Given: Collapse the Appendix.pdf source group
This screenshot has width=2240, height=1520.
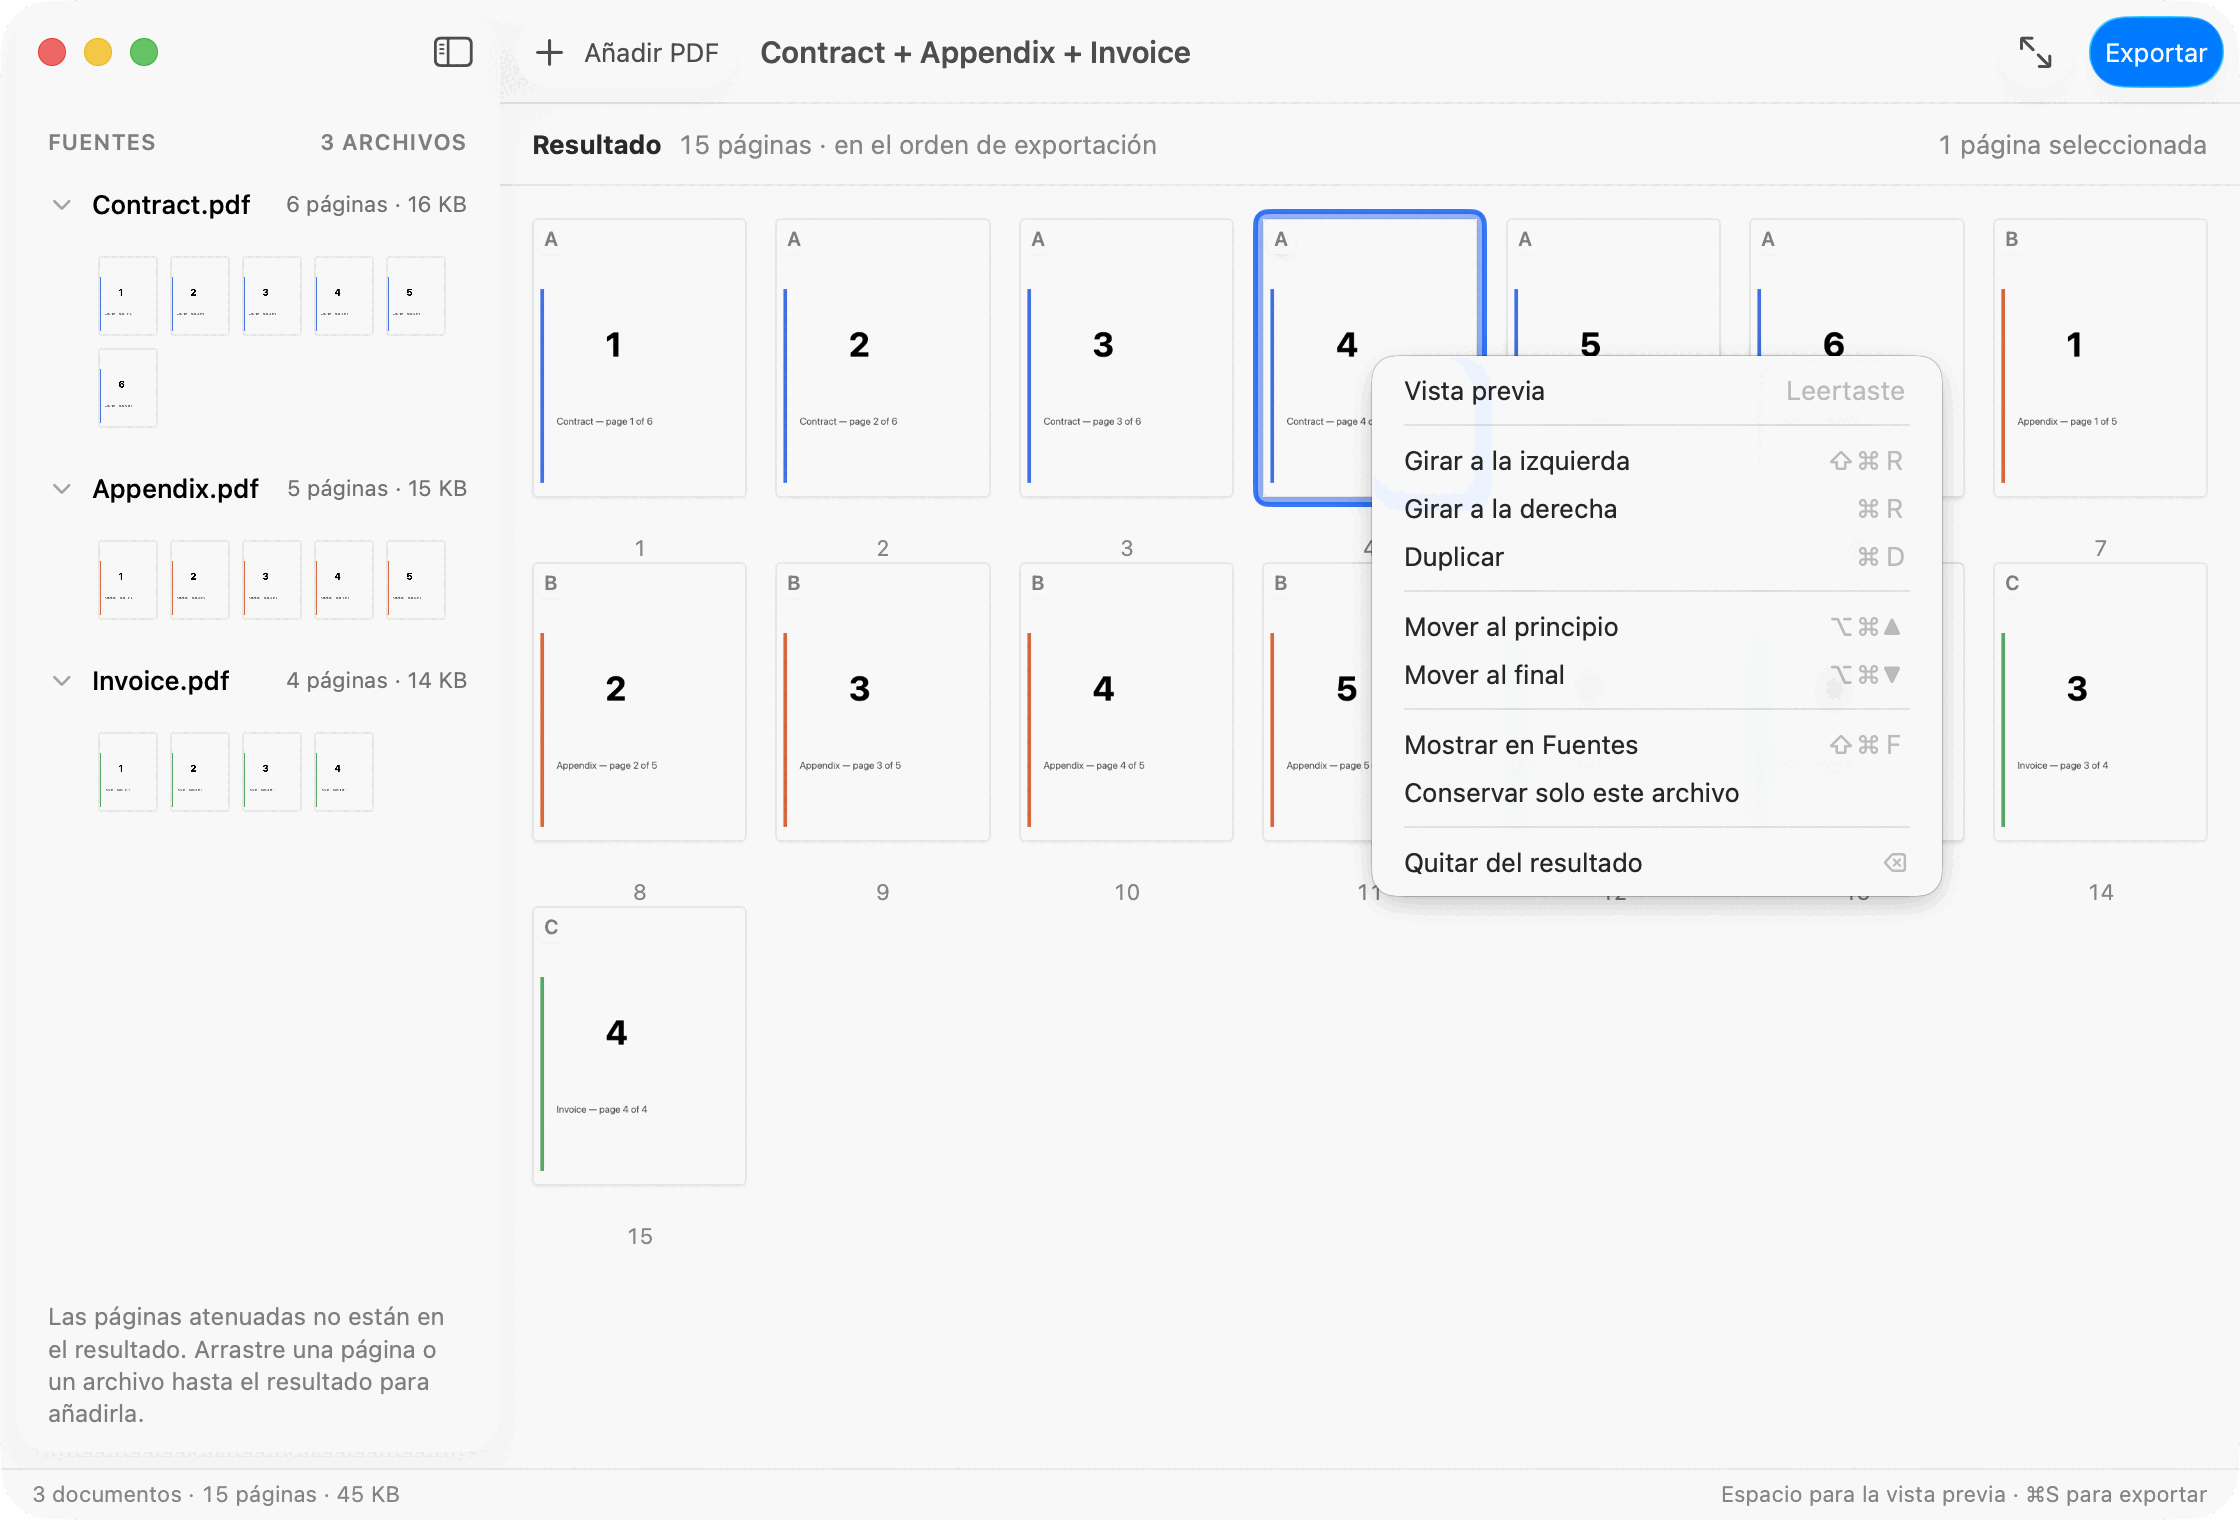Looking at the screenshot, I should pyautogui.click(x=62, y=489).
